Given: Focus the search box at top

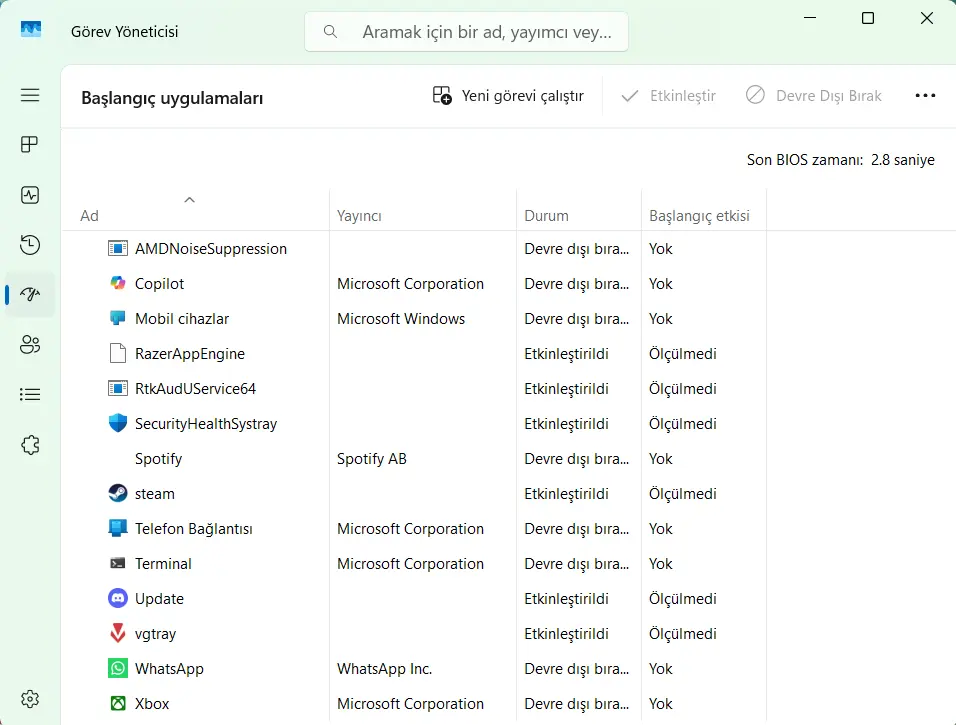Looking at the screenshot, I should coord(466,32).
